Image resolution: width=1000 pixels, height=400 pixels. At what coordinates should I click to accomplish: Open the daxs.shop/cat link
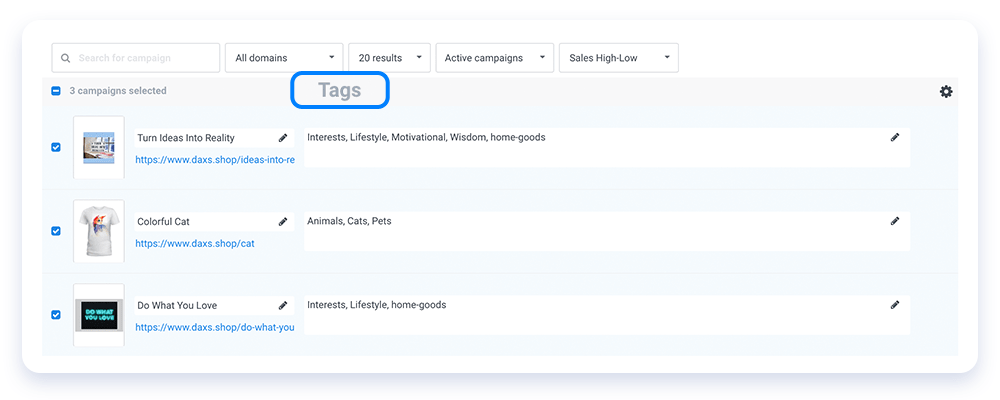point(195,244)
